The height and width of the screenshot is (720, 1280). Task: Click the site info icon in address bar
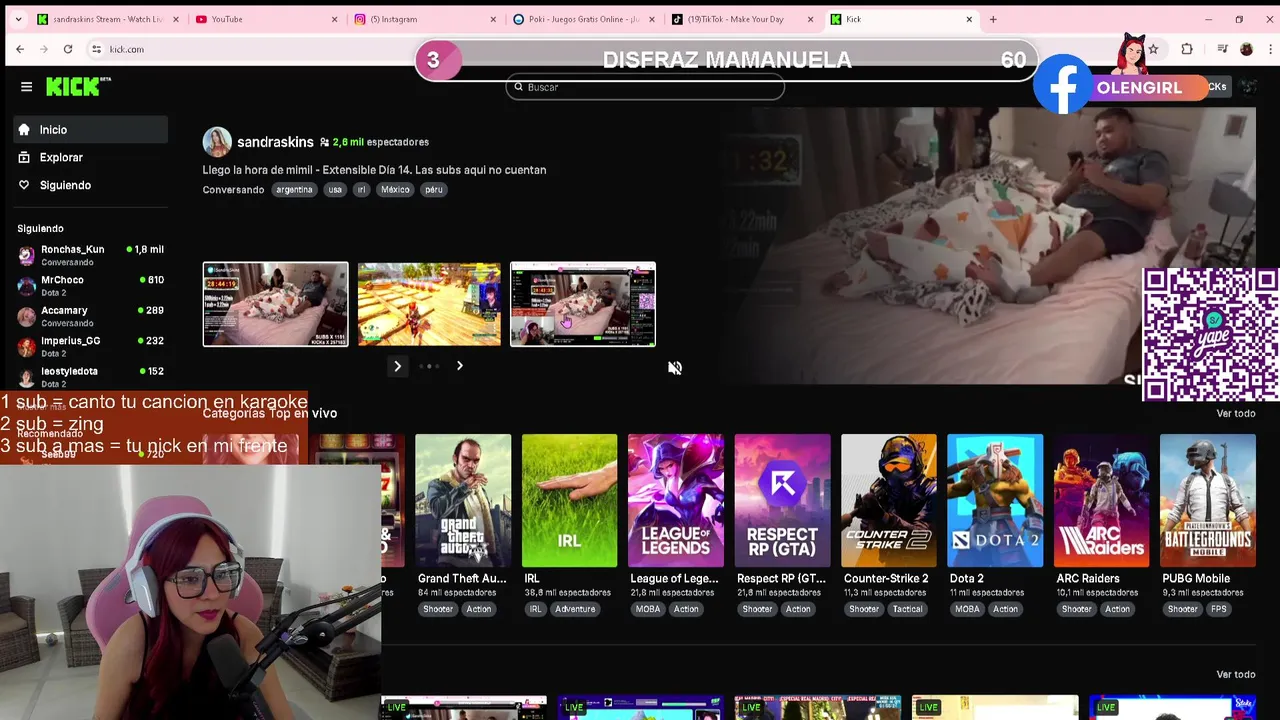(x=96, y=49)
